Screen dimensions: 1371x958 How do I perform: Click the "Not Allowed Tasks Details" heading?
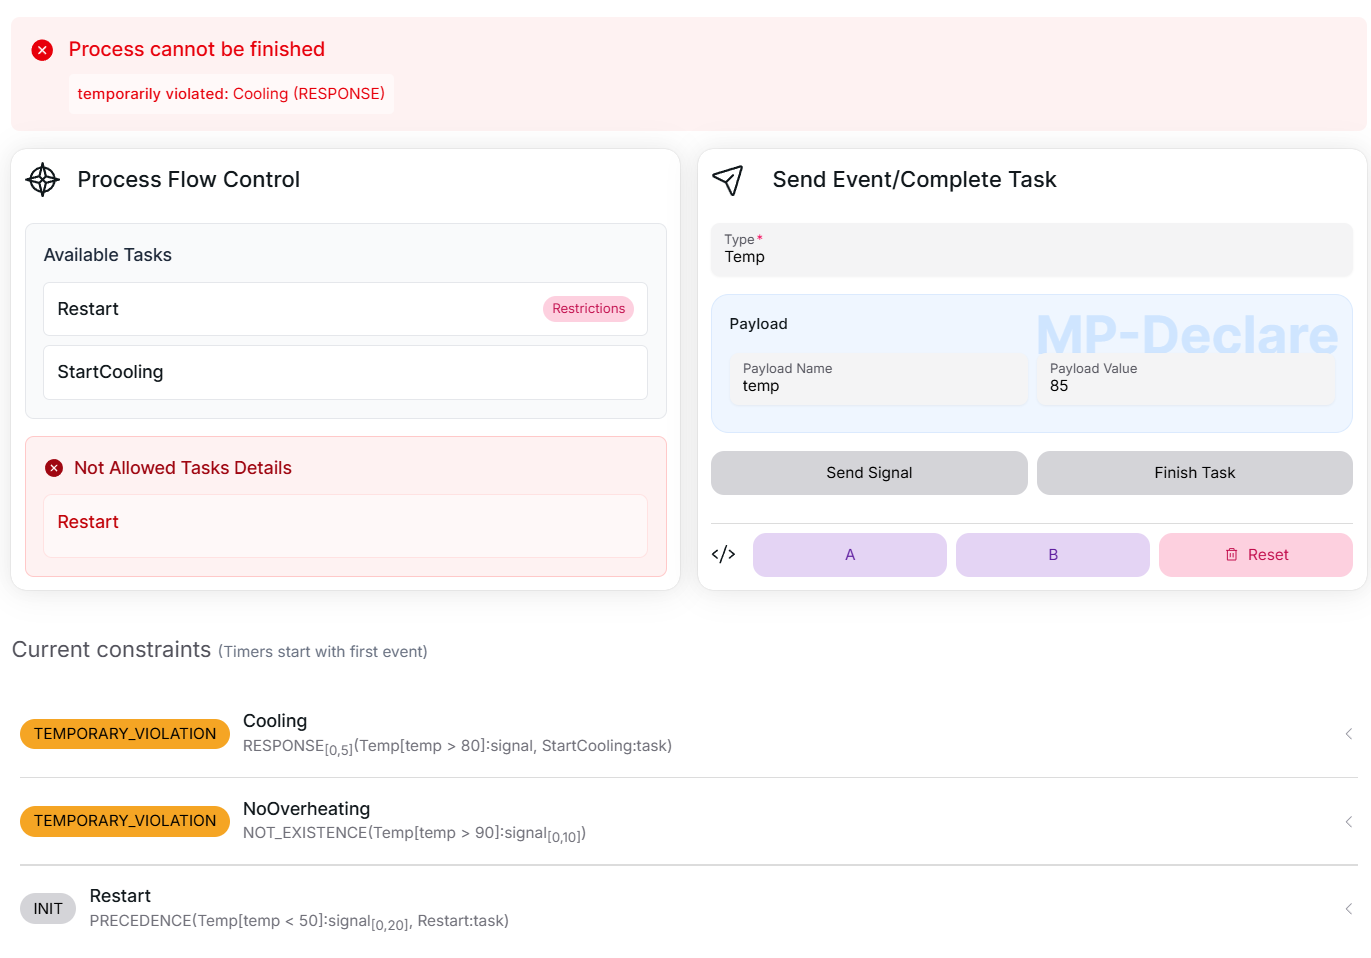pyautogui.click(x=183, y=468)
